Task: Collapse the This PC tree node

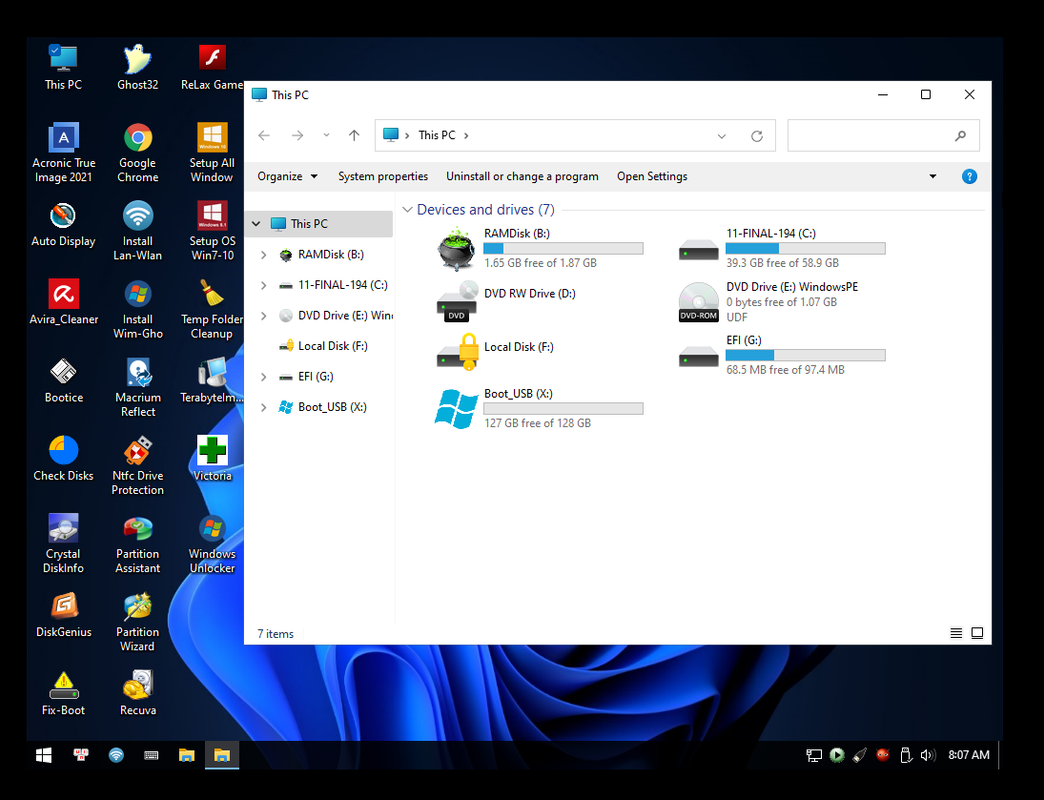Action: [256, 224]
